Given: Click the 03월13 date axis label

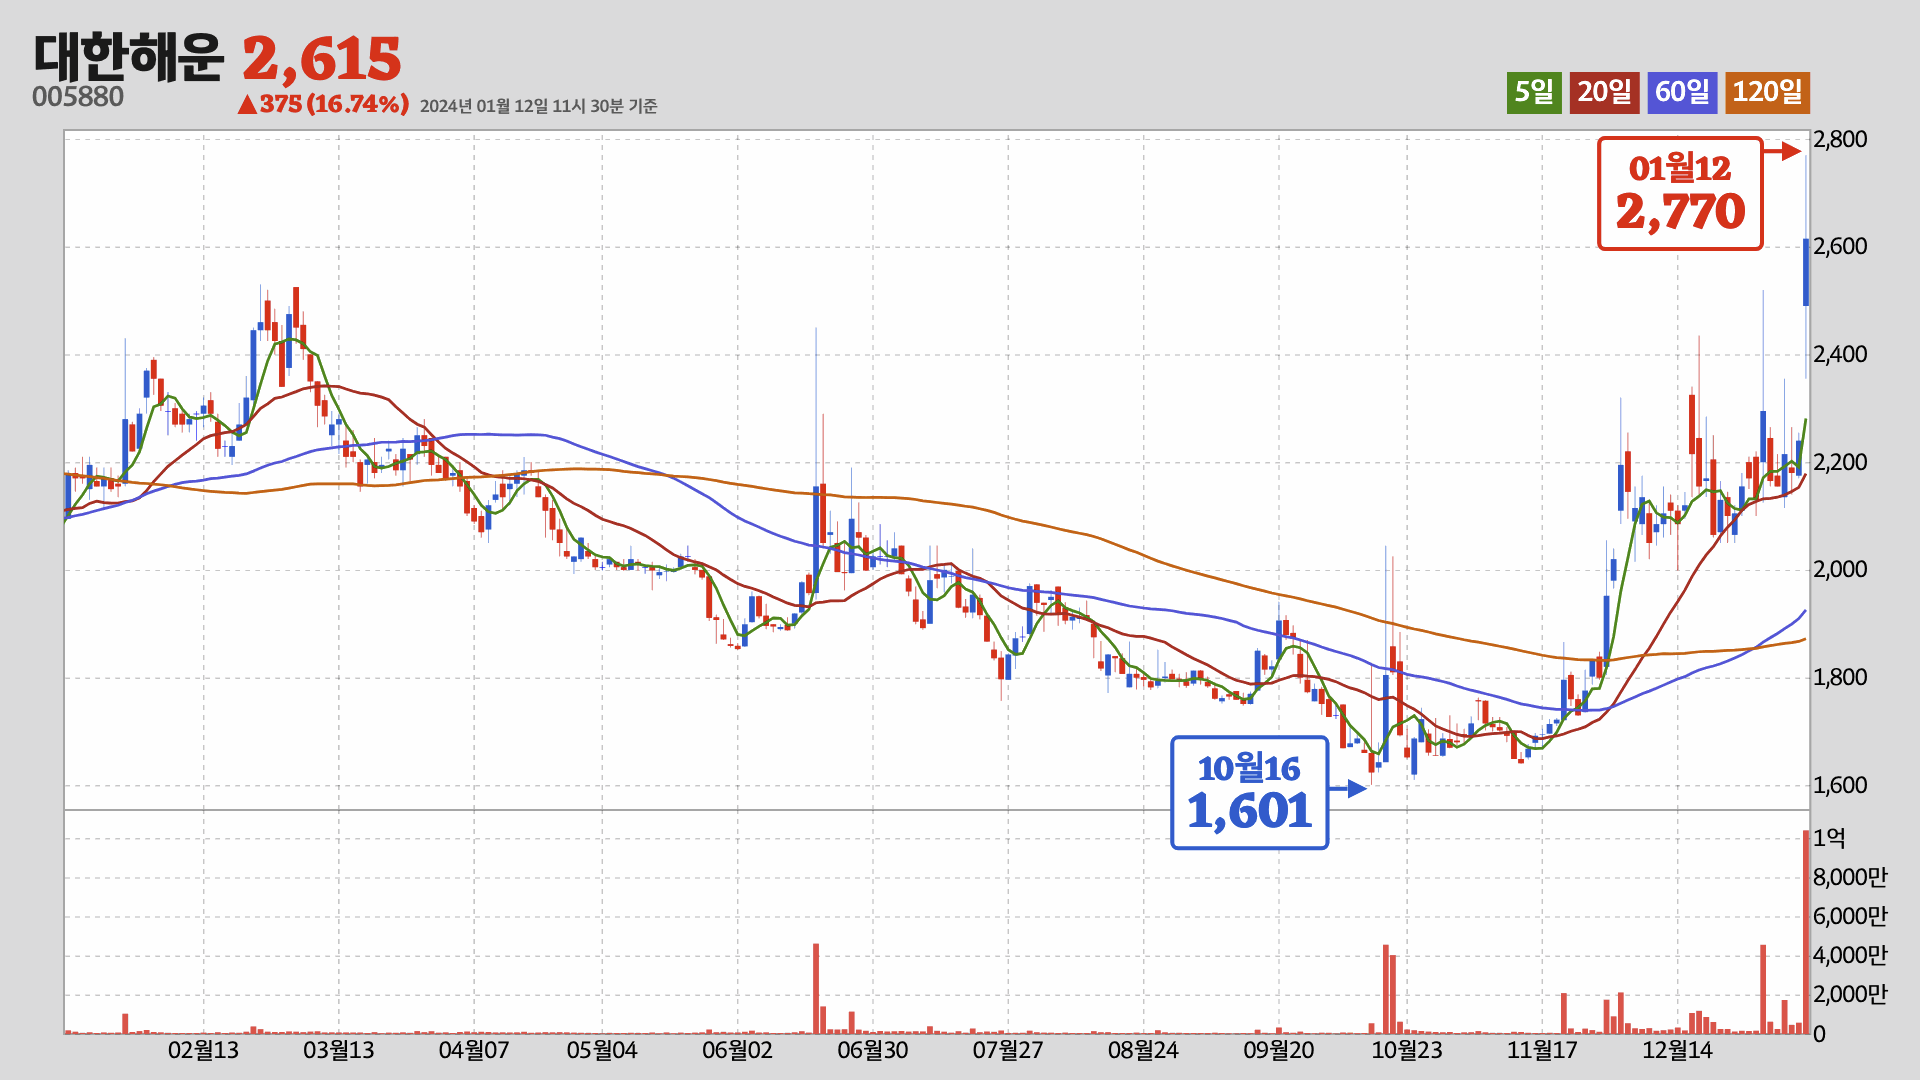Looking at the screenshot, I should click(338, 1051).
